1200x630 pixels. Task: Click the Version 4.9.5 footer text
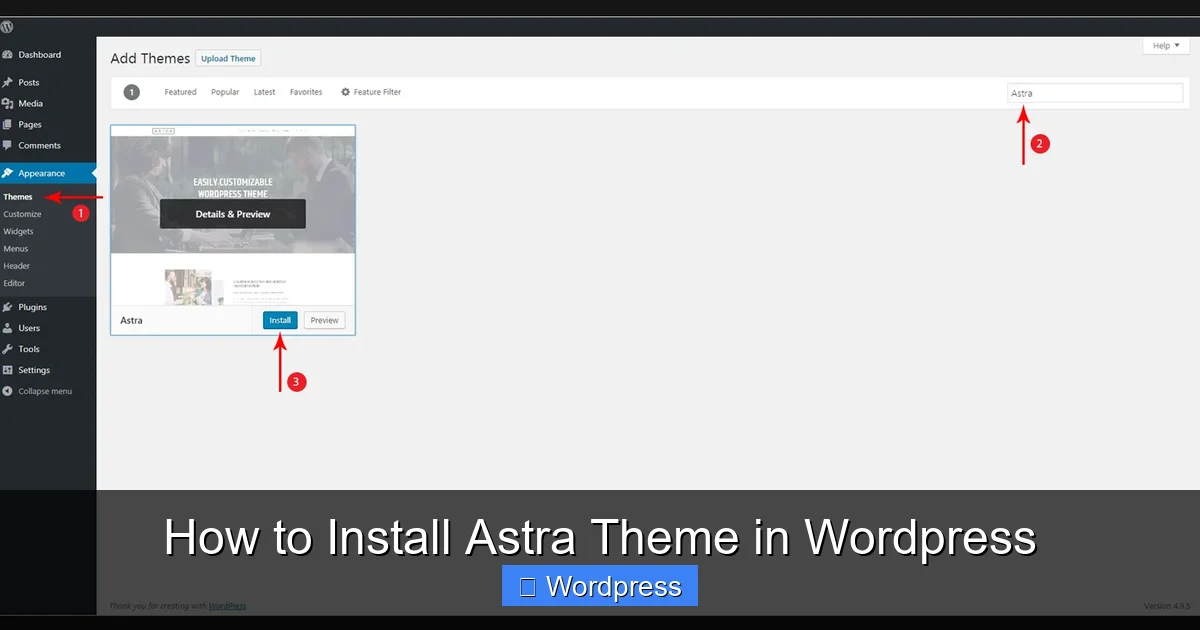pos(1168,606)
